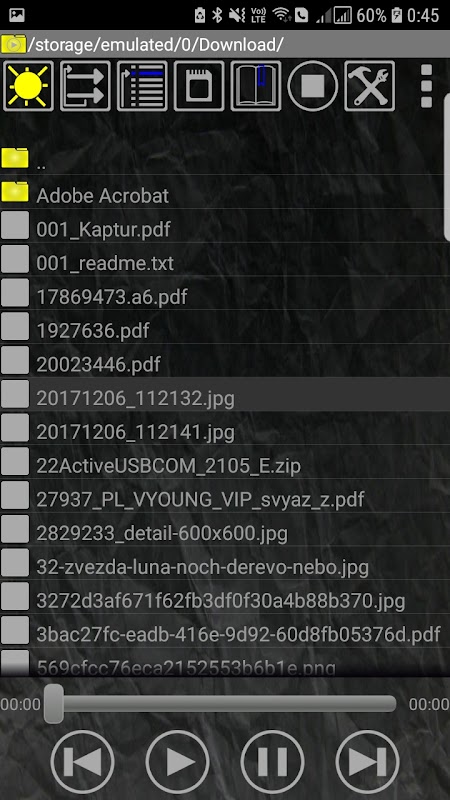Tick the checkbox next to 22ActiveUSBCOM_2105_E.zip

[x=15, y=462]
